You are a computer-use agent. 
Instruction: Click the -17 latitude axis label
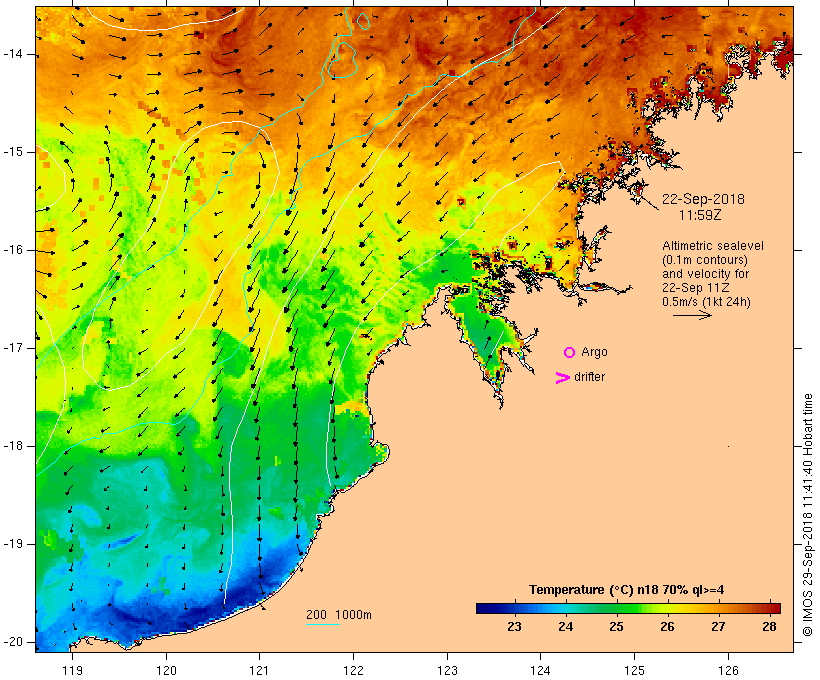12,348
